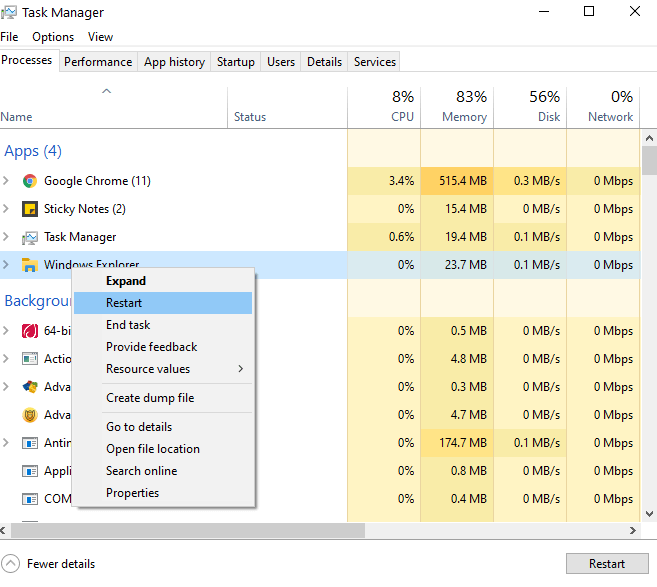The height and width of the screenshot is (587, 657).
Task: Click the shield icon of second Adva process
Action: [x=30, y=415]
